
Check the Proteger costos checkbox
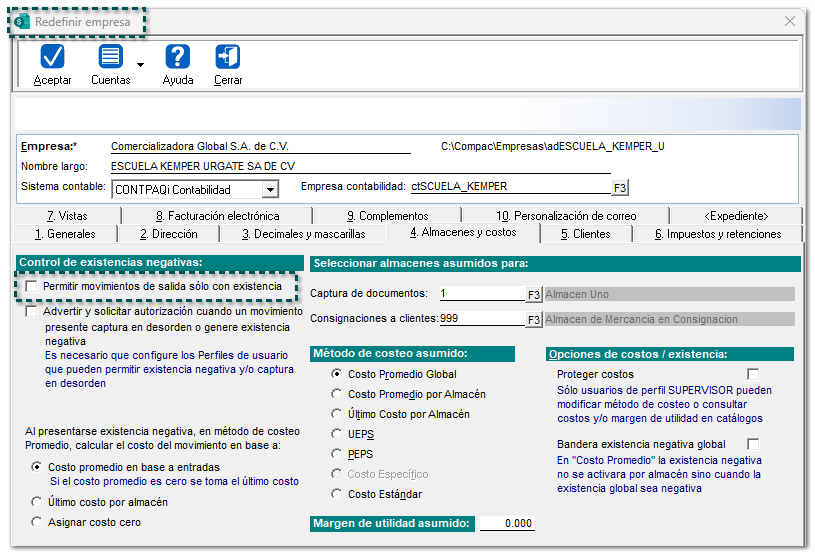pos(753,374)
